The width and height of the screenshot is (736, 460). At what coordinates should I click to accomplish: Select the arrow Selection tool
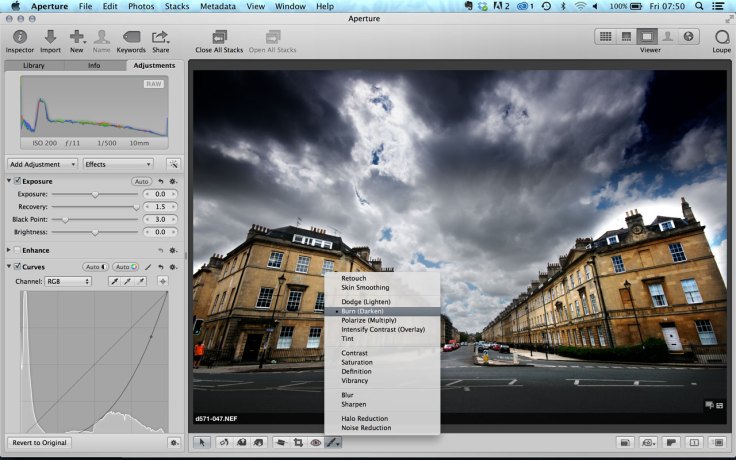[x=202, y=442]
